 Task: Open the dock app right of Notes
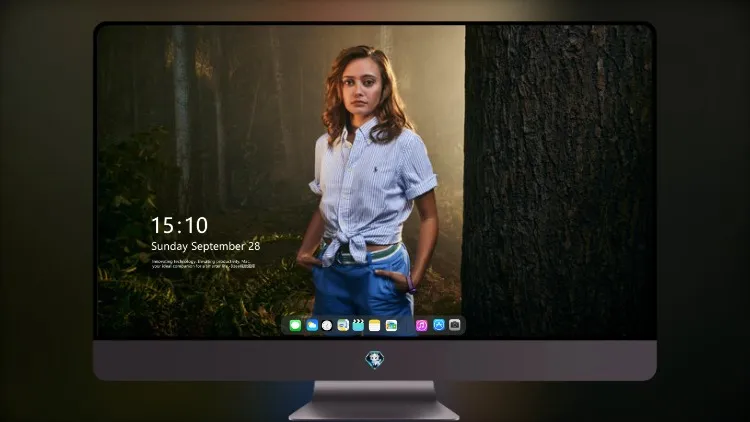pyautogui.click(x=391, y=325)
